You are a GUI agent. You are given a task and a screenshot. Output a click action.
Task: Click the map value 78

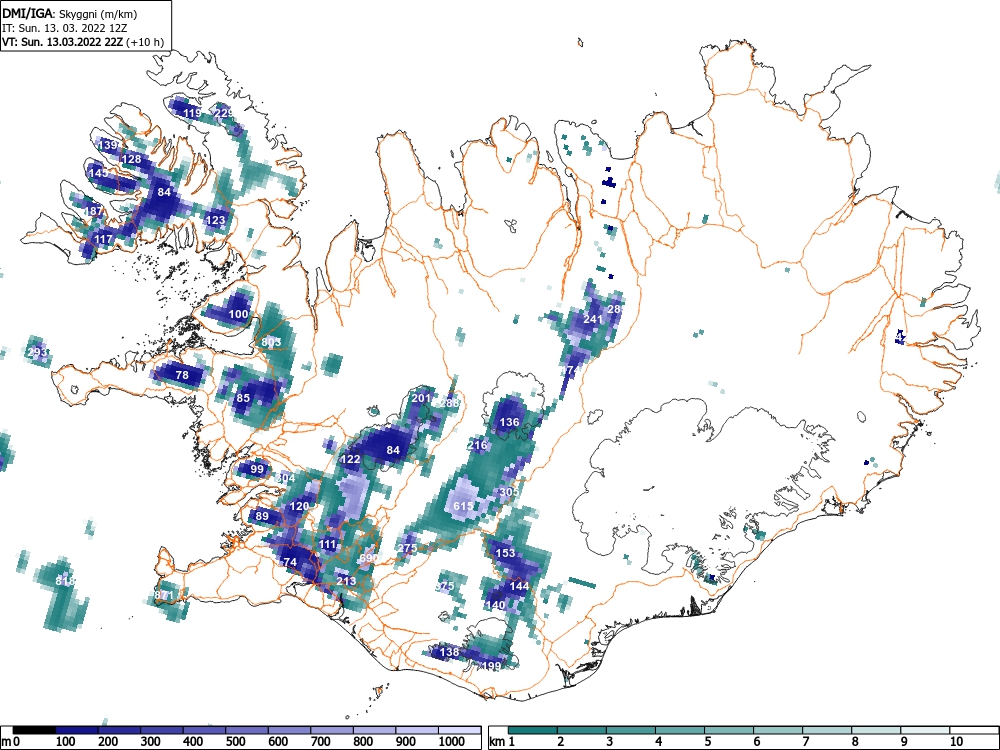coord(182,375)
